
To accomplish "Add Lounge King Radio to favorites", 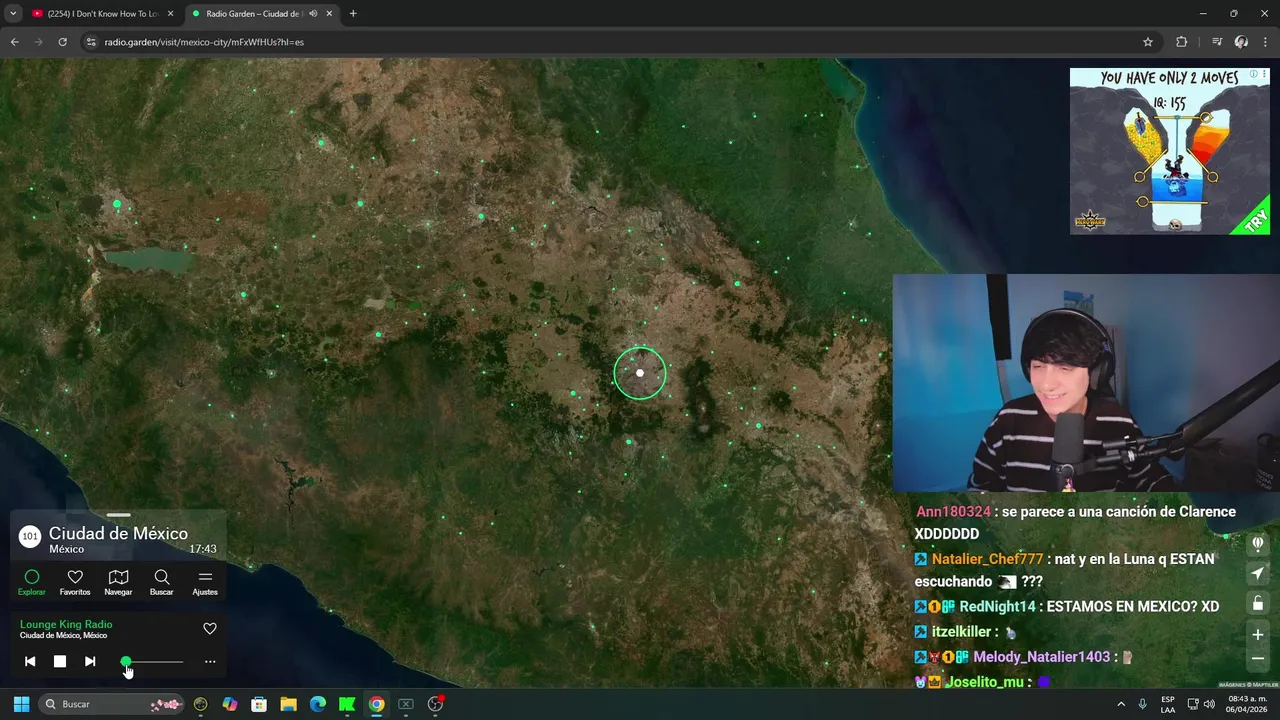I will click(x=210, y=629).
